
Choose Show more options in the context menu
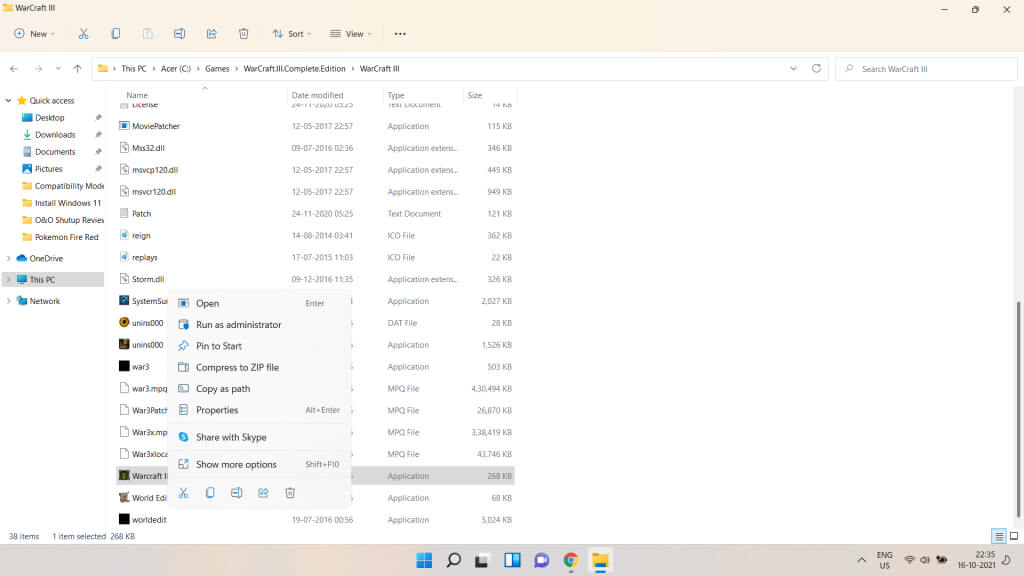236,464
